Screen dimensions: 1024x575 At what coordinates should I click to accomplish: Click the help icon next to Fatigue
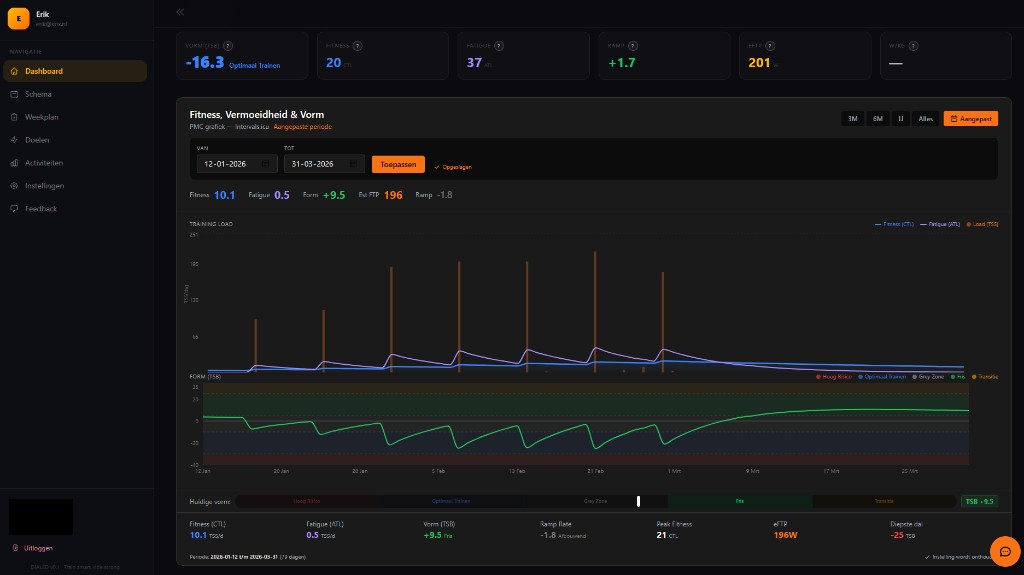coord(499,45)
